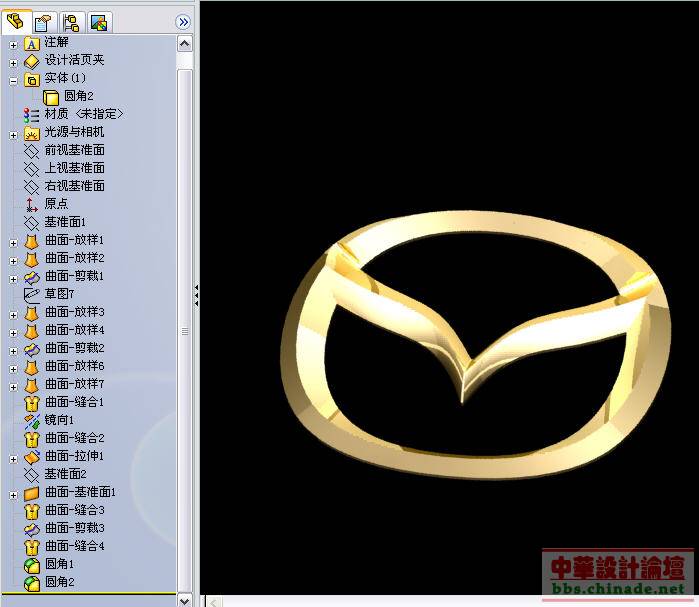Click the 曲面-放样2 loft icon
The height and width of the screenshot is (607, 699).
click(x=32, y=259)
